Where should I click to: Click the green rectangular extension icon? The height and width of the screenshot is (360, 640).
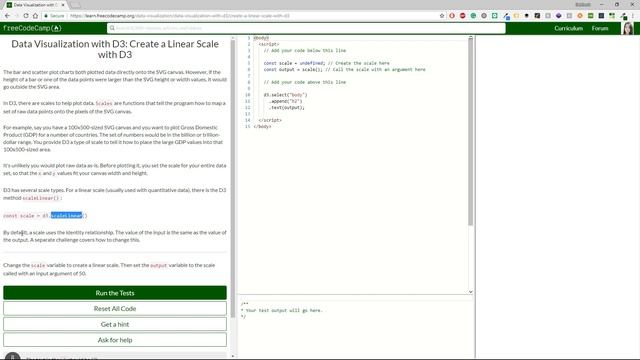coord(590,16)
